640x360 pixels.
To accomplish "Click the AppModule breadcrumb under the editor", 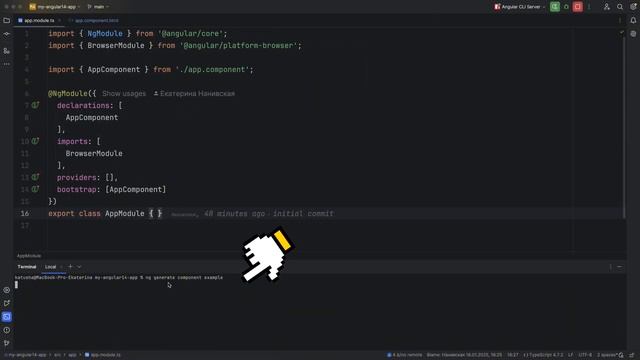I will [x=29, y=256].
